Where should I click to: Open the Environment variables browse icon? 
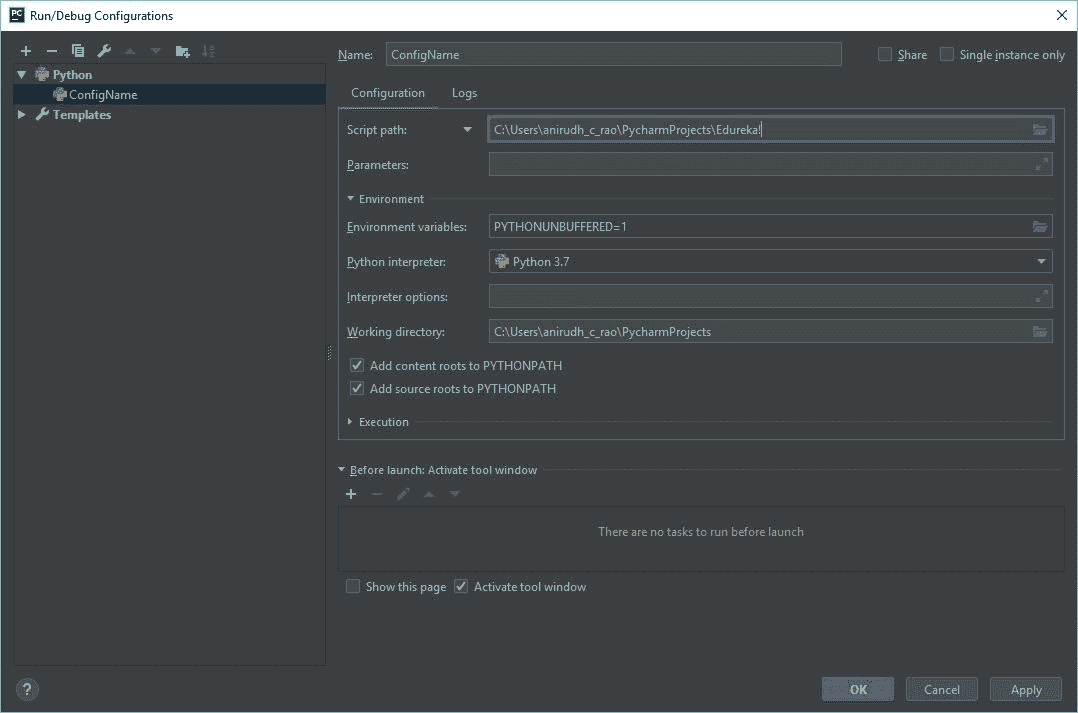coord(1040,226)
